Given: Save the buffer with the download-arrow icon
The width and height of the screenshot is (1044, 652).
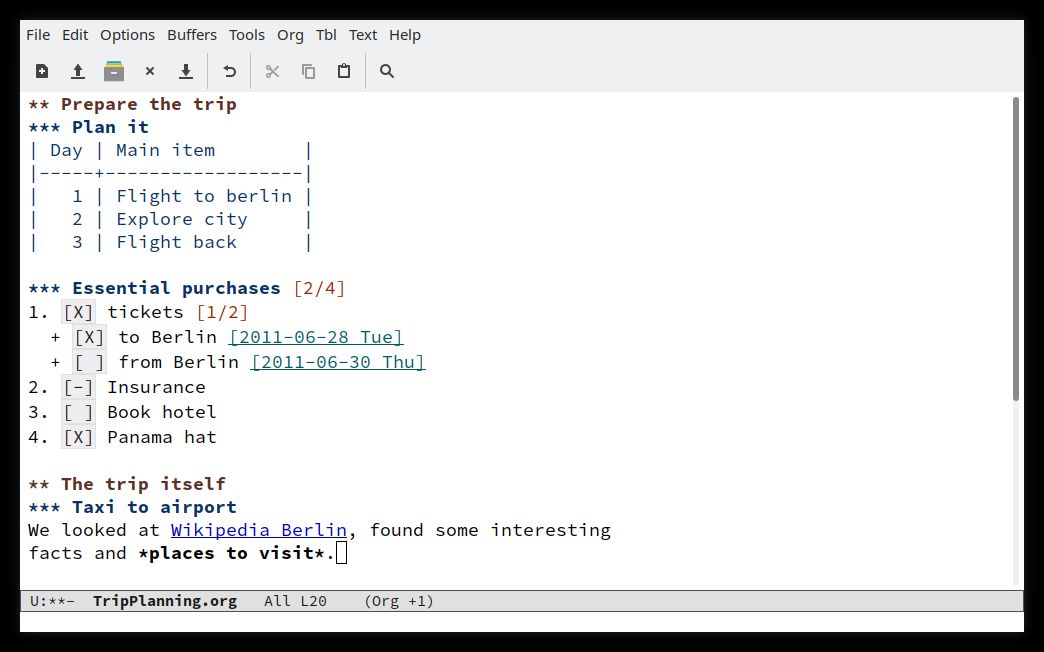Looking at the screenshot, I should pyautogui.click(x=186, y=71).
